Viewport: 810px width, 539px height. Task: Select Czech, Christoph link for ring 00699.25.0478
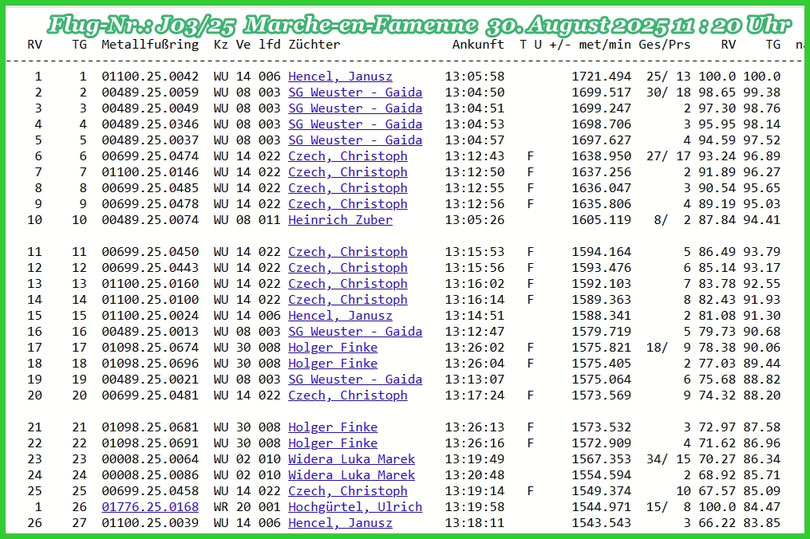(x=348, y=204)
